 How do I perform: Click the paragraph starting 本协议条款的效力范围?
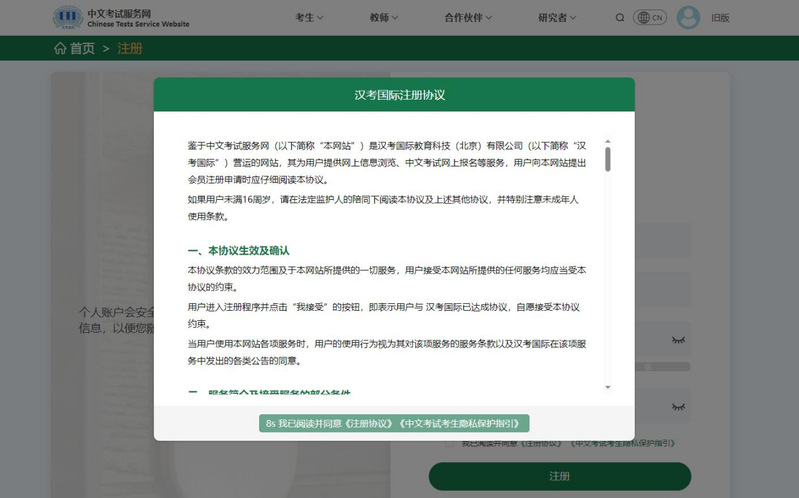click(x=387, y=278)
